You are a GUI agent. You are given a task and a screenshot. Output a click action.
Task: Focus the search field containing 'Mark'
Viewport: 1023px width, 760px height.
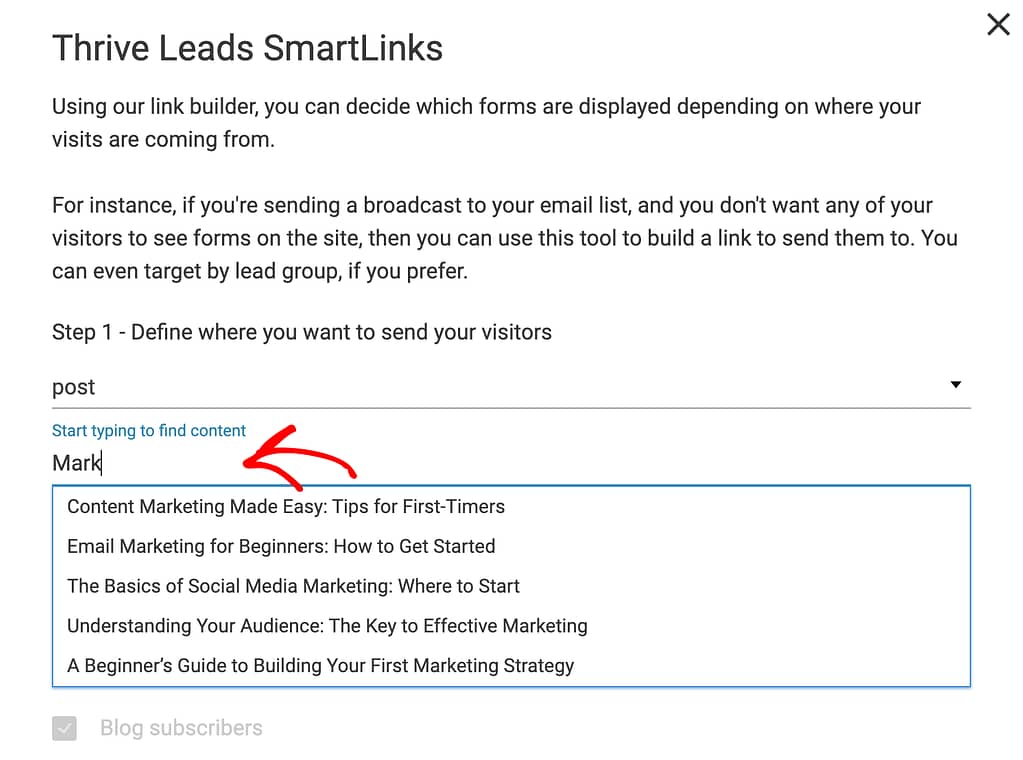pos(511,463)
